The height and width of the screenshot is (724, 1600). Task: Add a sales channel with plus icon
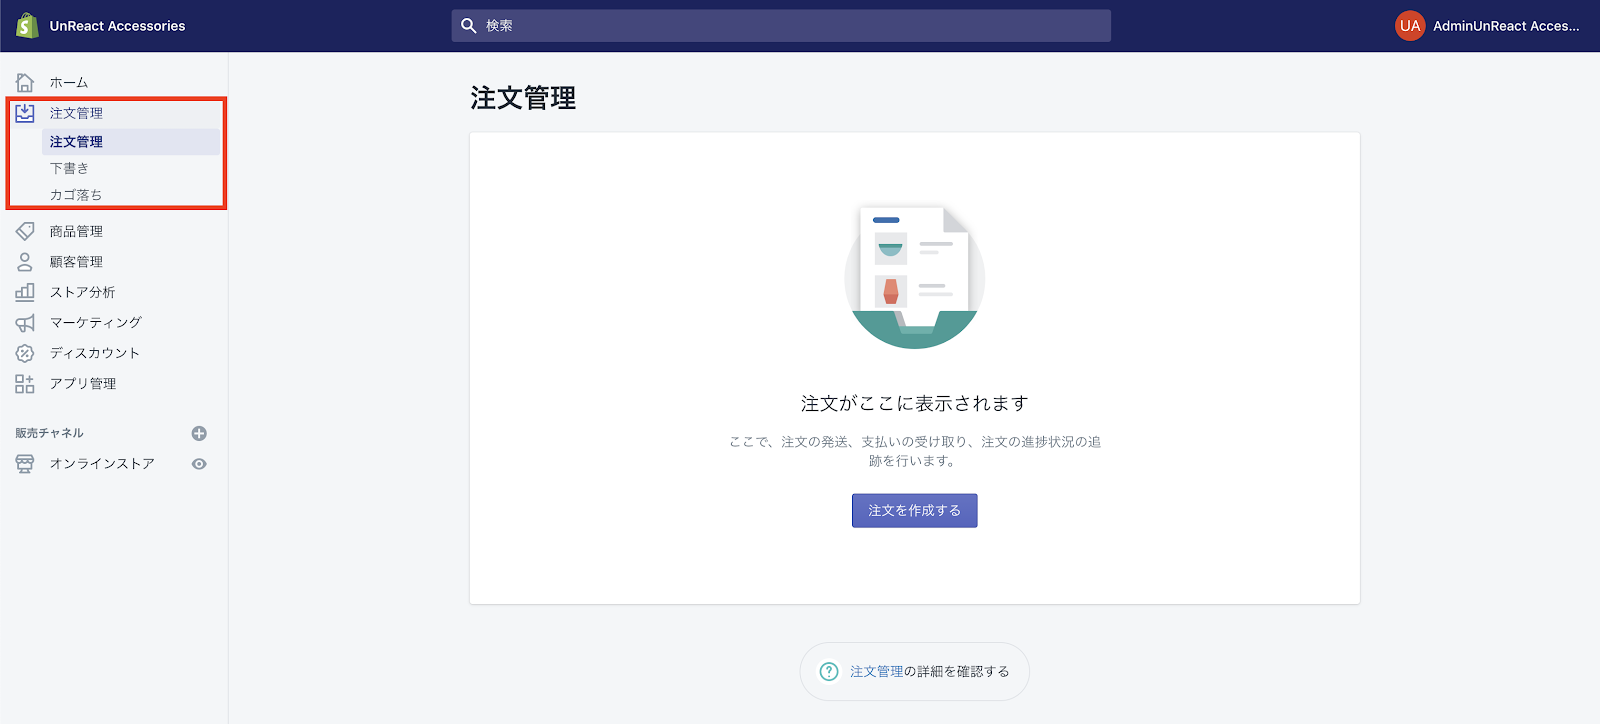(199, 433)
